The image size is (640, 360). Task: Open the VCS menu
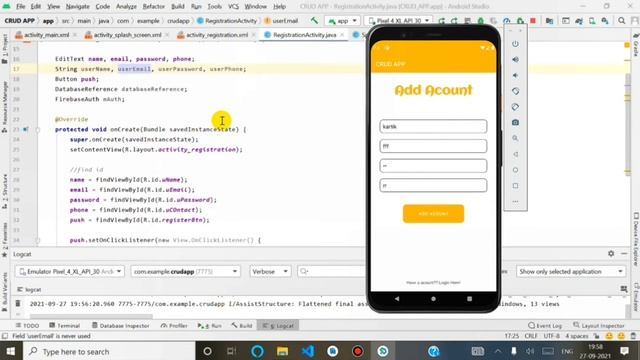233,7
